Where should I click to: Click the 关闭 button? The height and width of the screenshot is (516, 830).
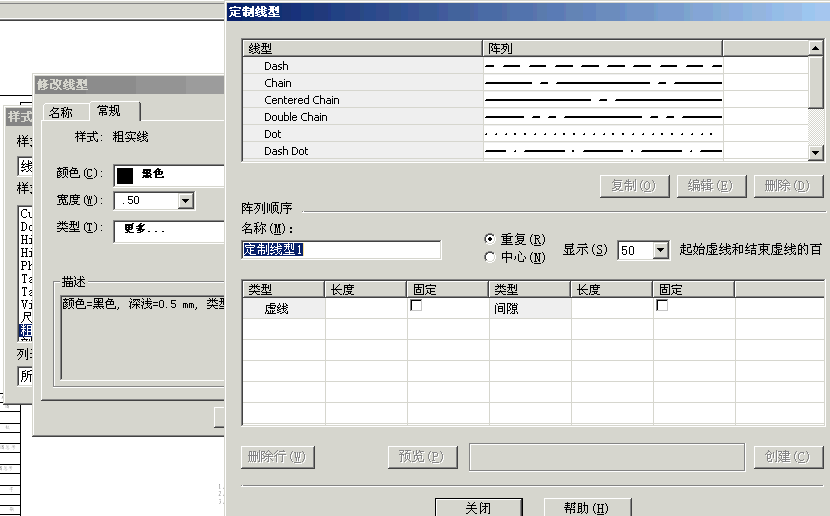(479, 508)
